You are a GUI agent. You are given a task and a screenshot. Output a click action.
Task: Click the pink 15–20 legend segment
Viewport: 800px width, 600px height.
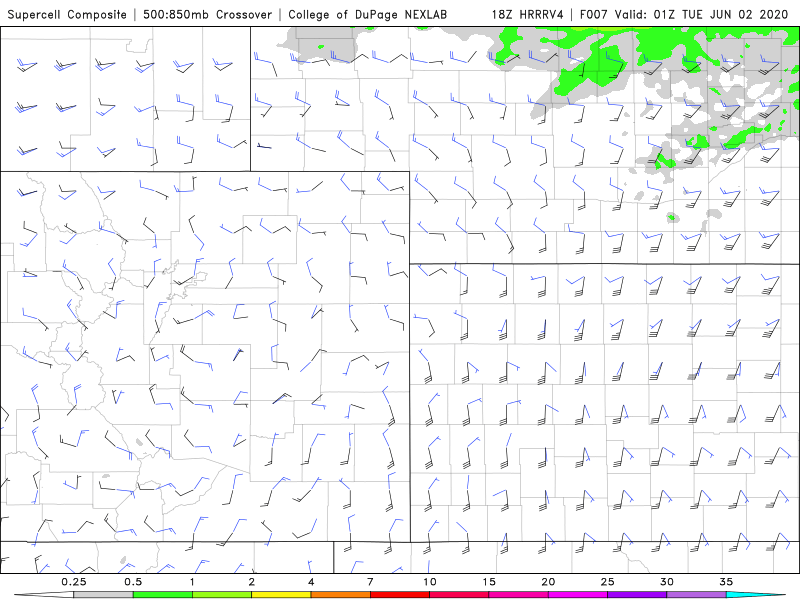coord(518,595)
